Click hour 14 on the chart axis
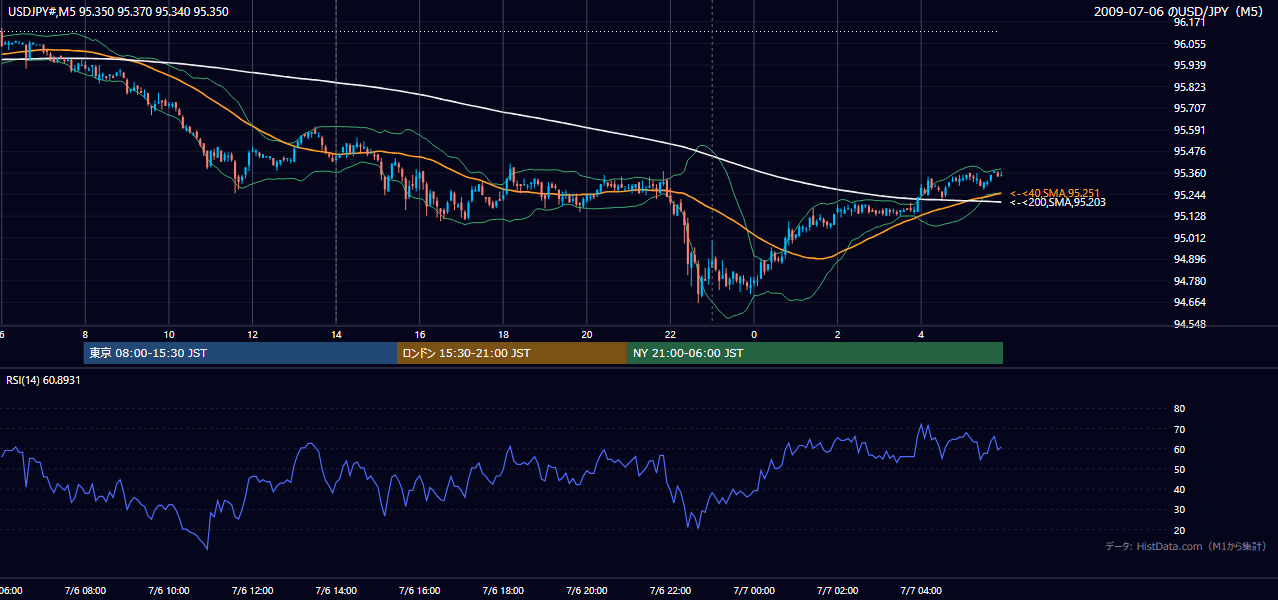This screenshot has width=1278, height=600. (x=336, y=335)
